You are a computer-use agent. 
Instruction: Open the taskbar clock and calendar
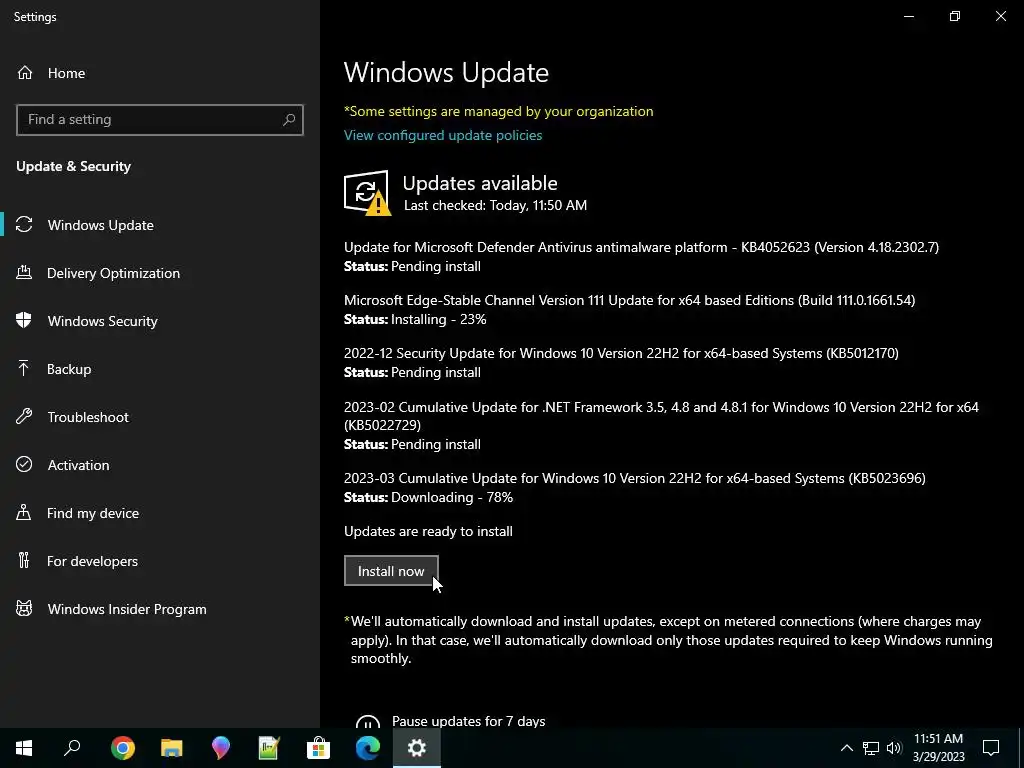(x=938, y=748)
